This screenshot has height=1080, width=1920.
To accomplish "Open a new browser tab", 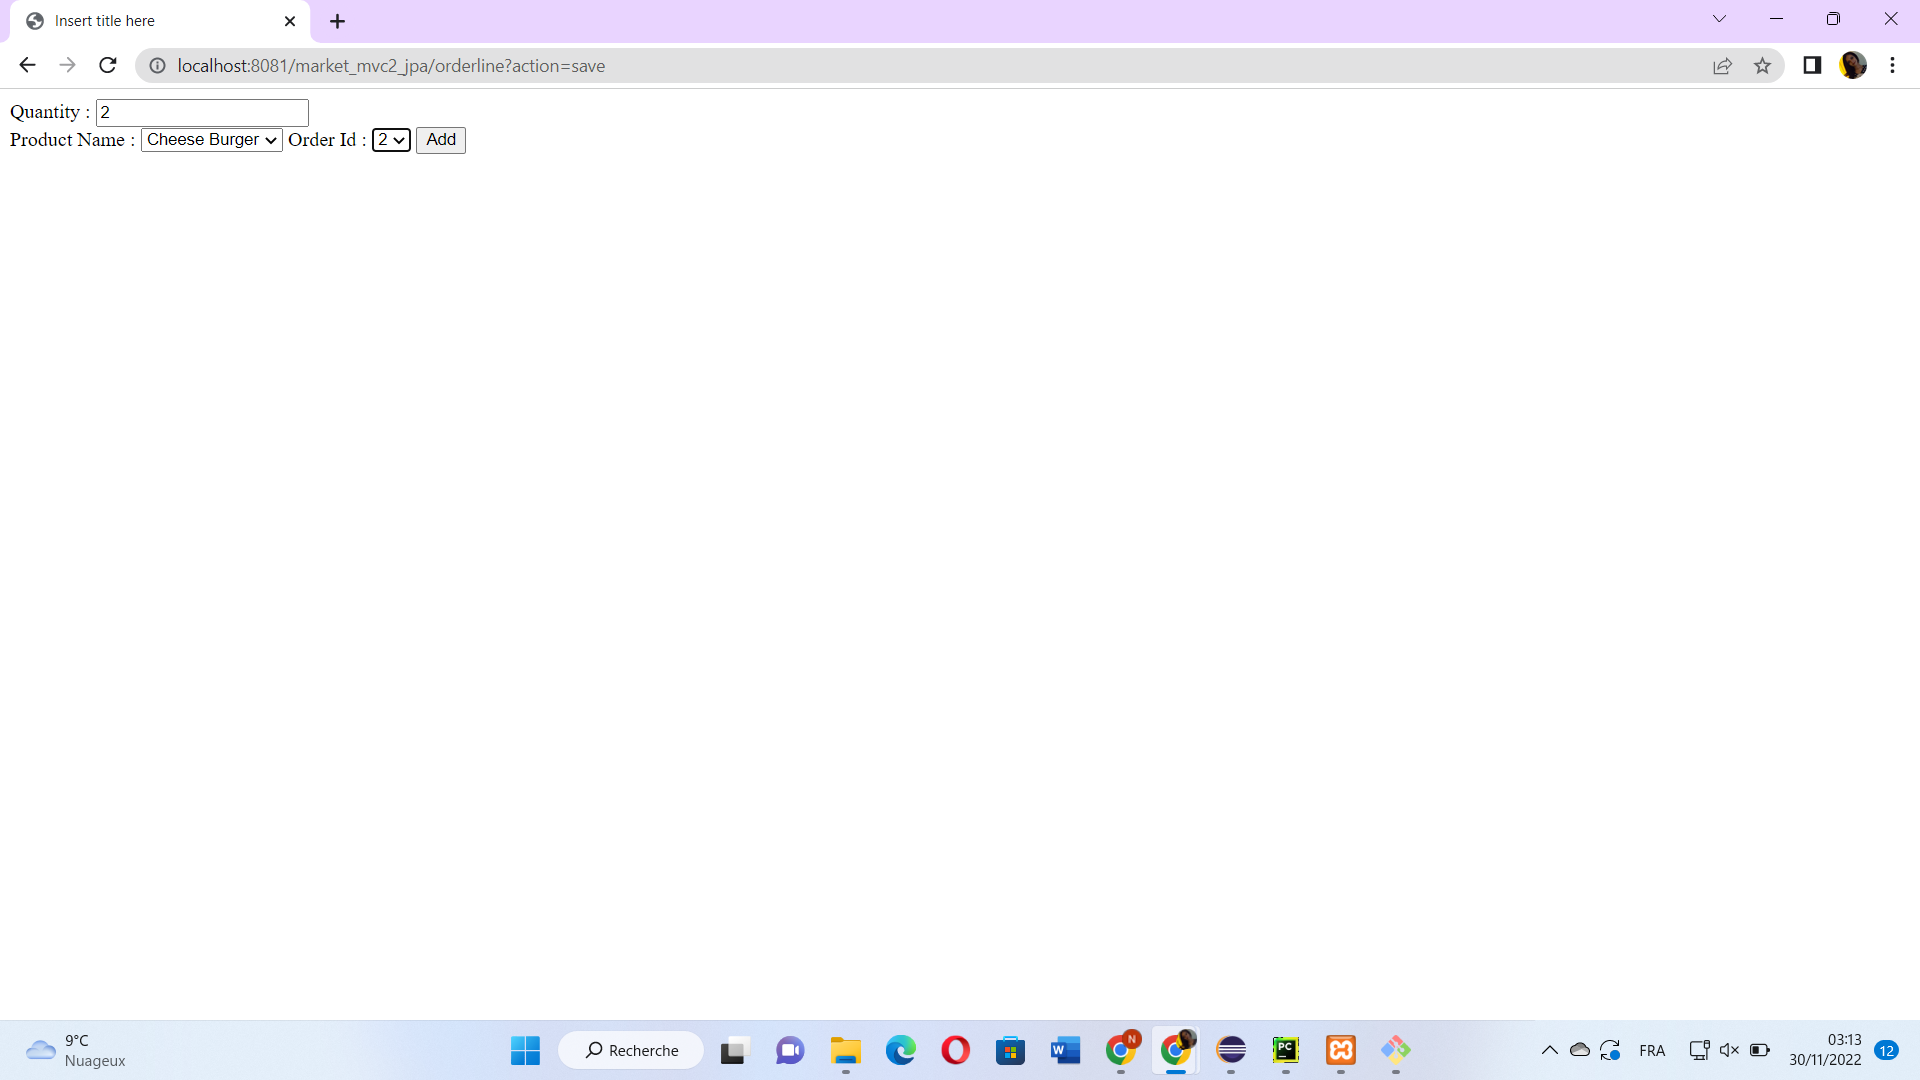I will point(337,21).
